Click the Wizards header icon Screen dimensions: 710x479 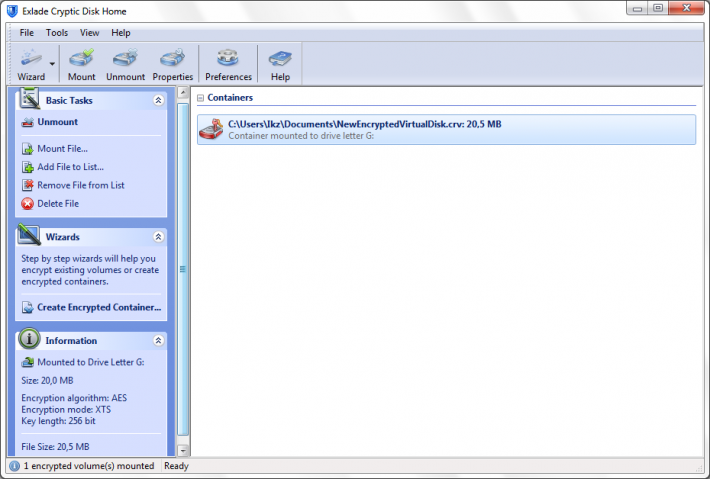pos(29,235)
